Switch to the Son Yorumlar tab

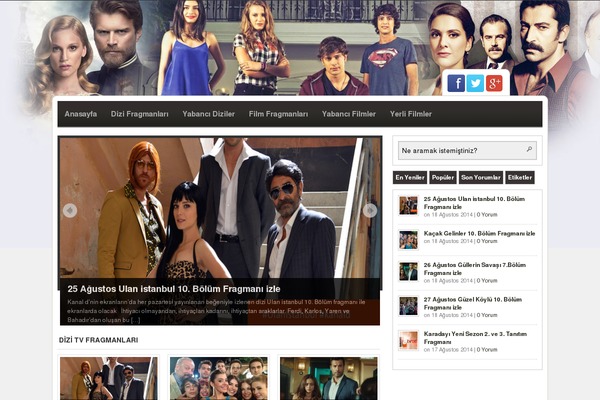481,178
